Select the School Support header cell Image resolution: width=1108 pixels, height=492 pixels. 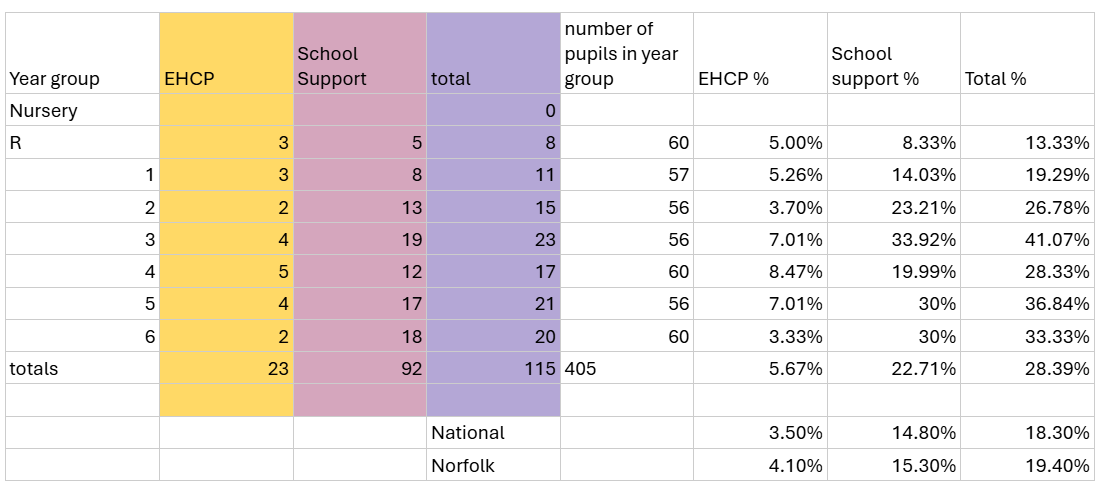tap(360, 54)
